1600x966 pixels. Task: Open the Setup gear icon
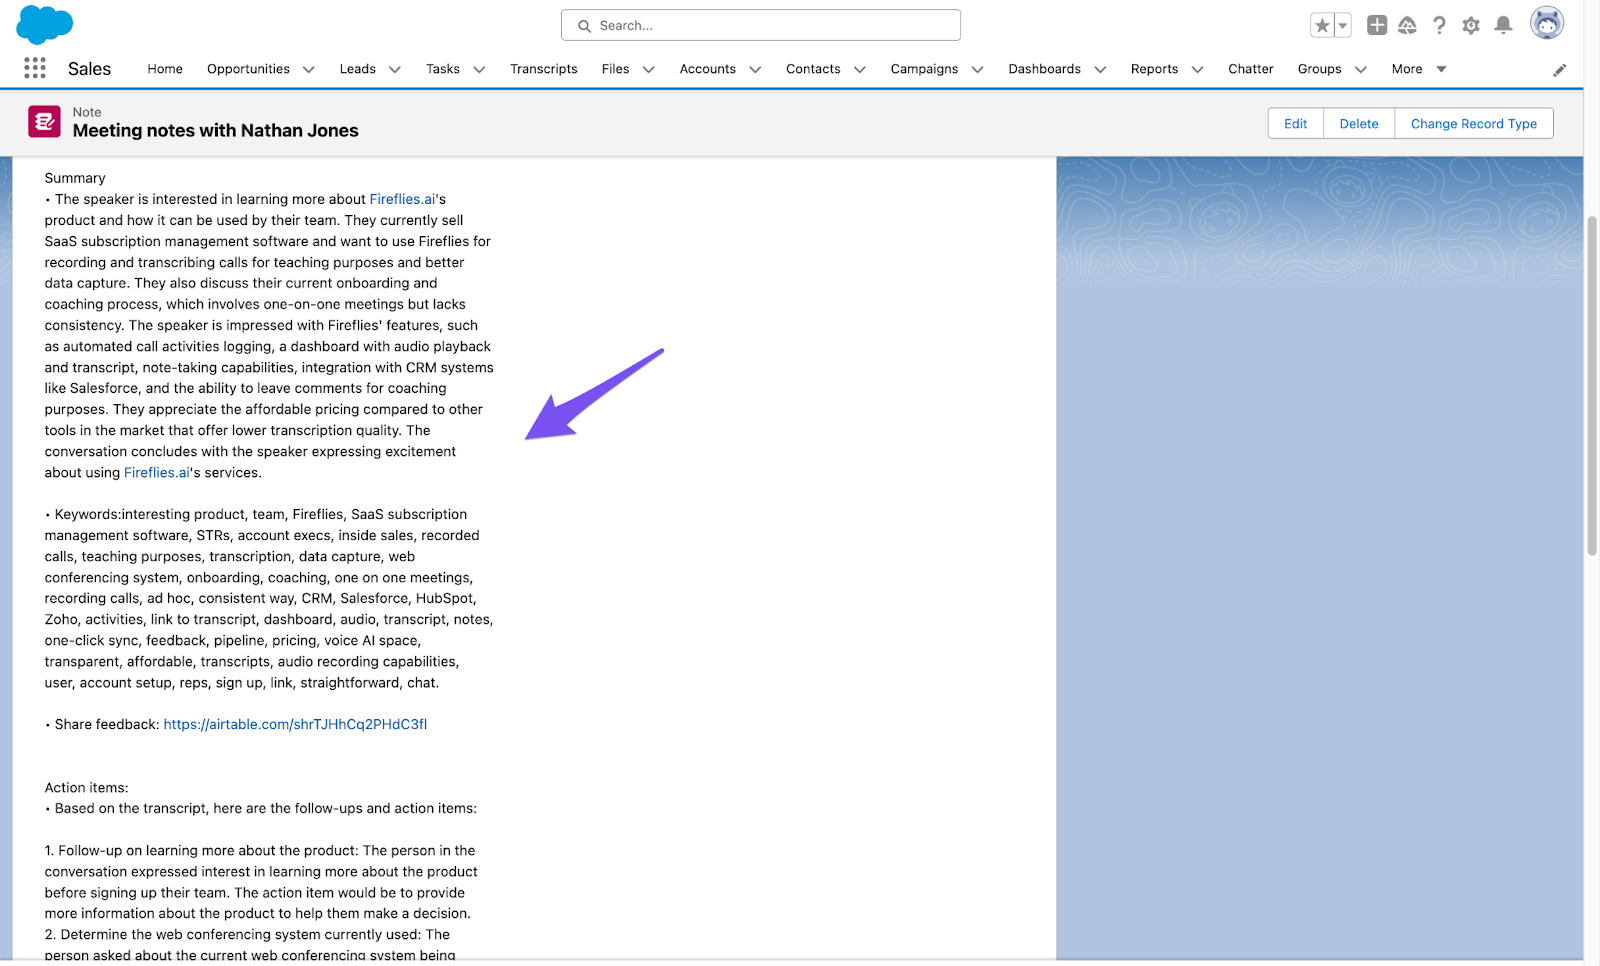pyautogui.click(x=1471, y=25)
